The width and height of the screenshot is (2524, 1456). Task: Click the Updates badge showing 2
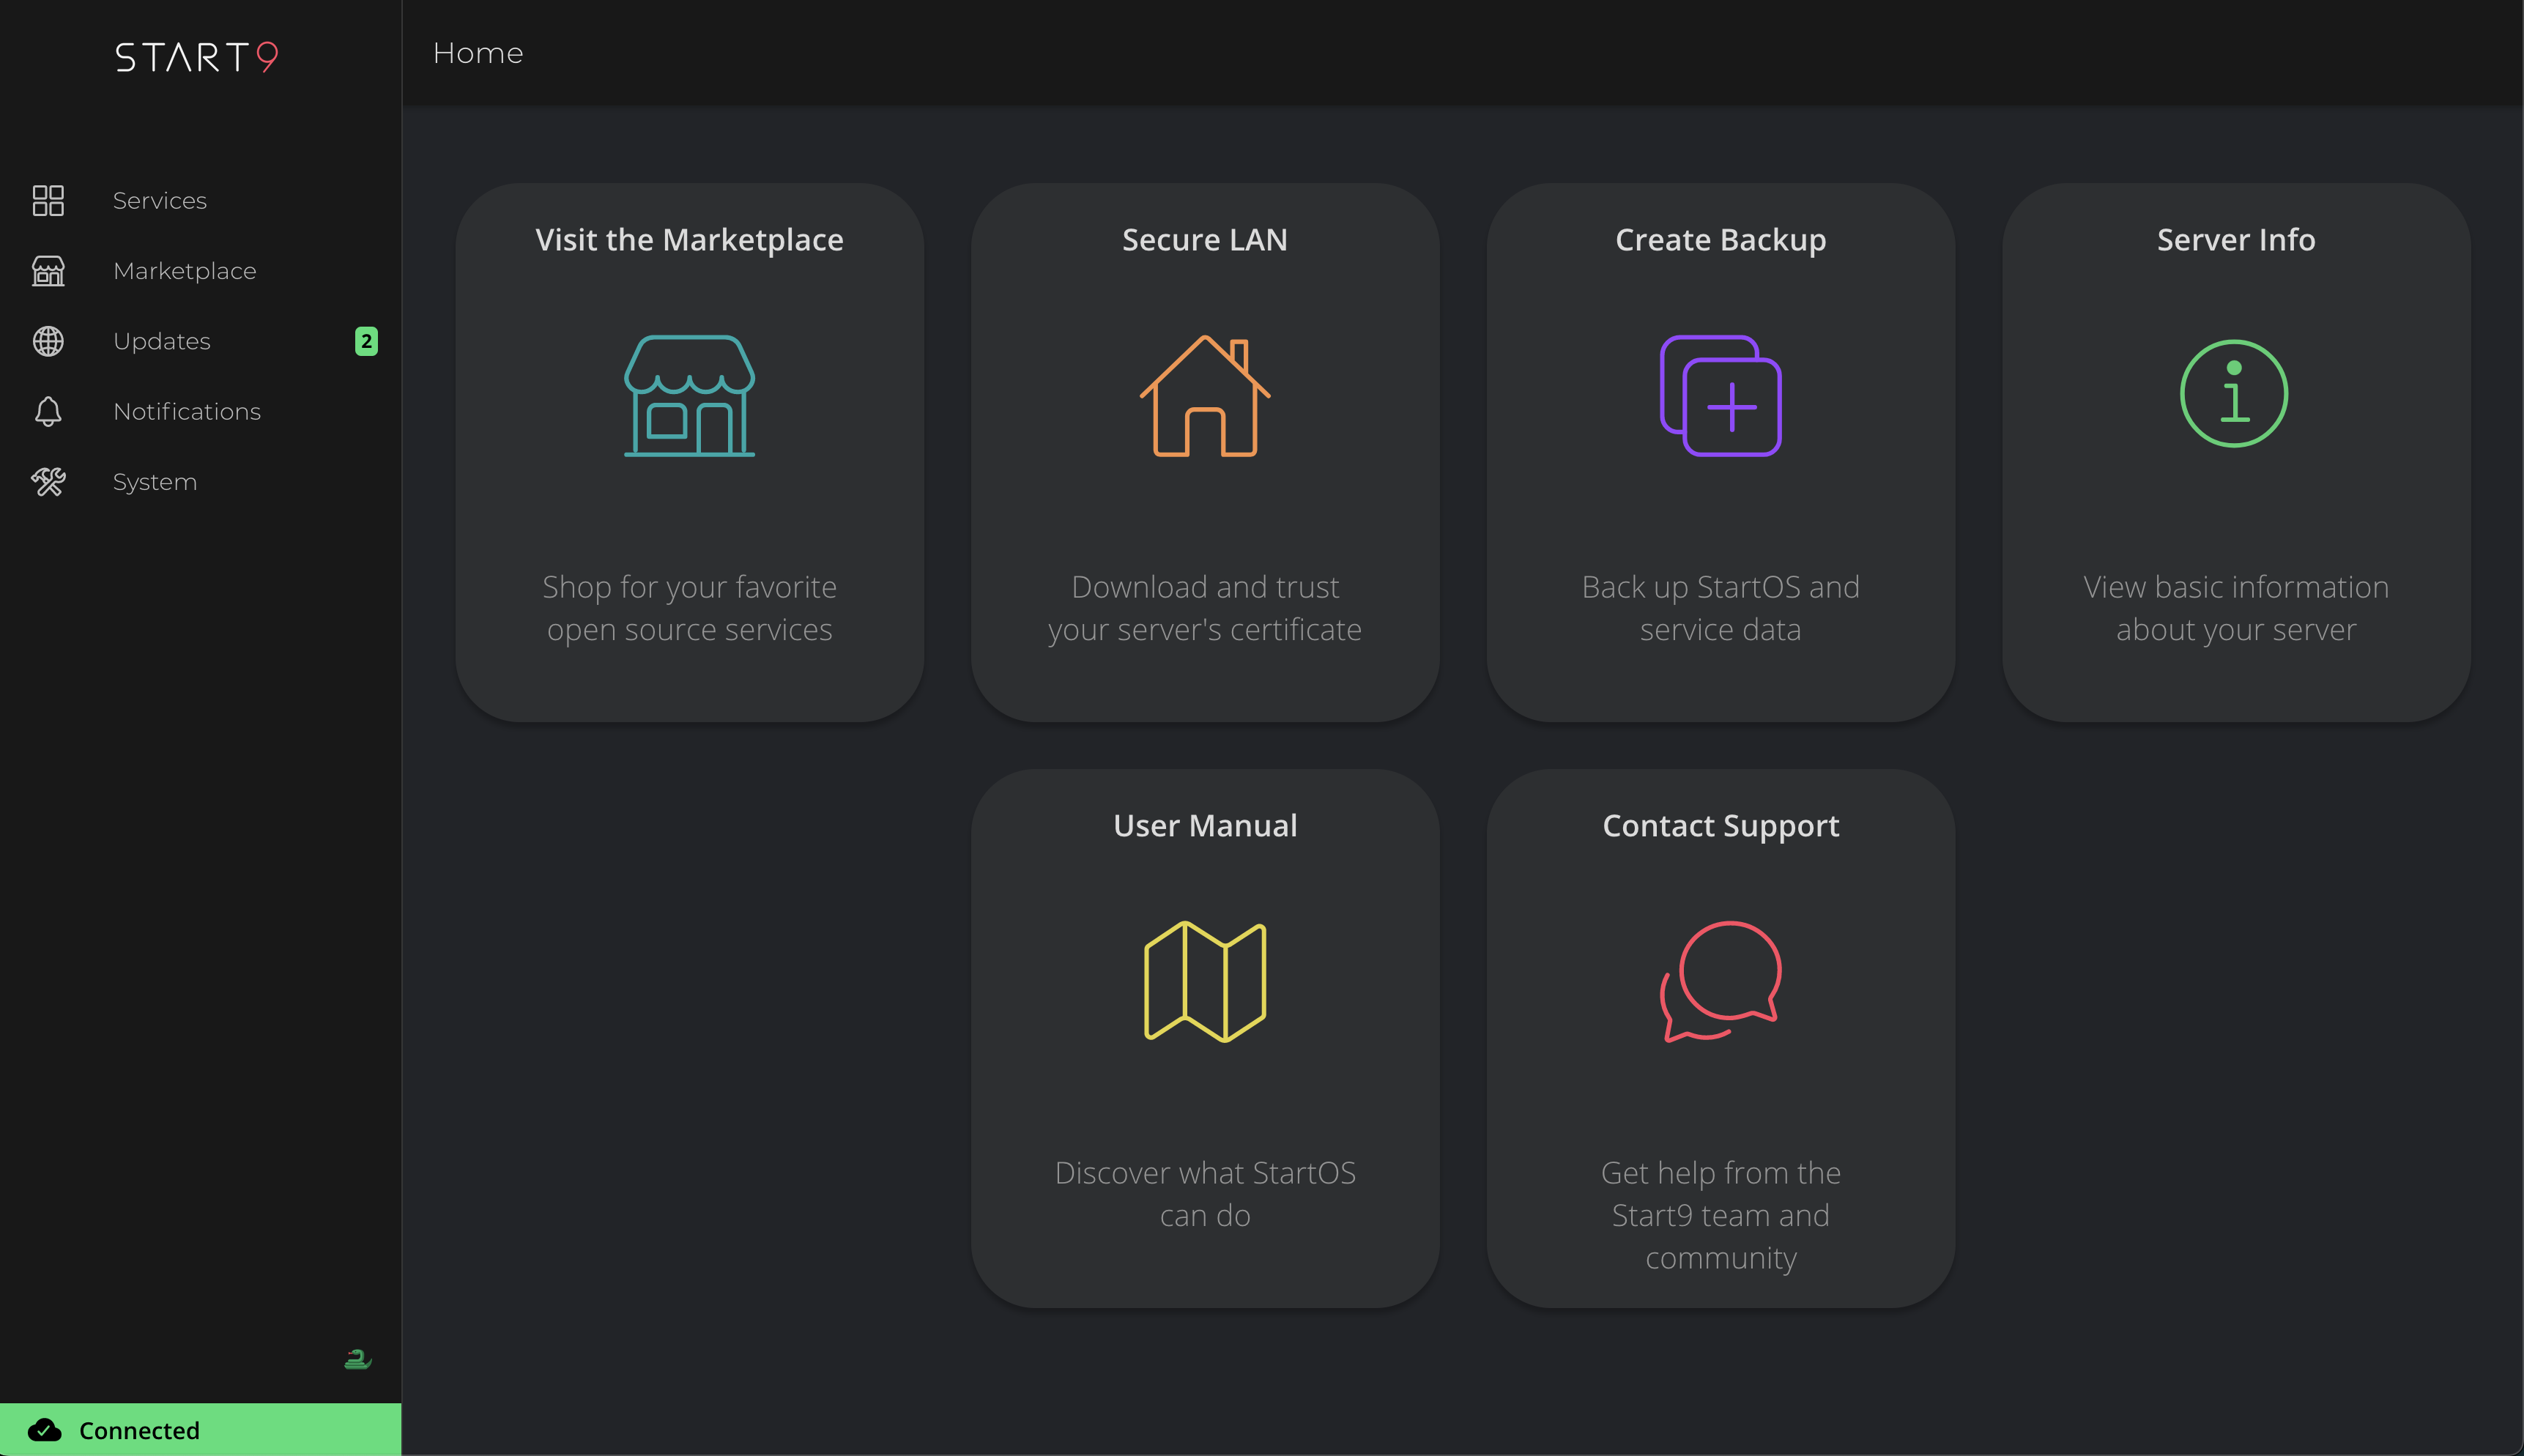[x=367, y=341]
